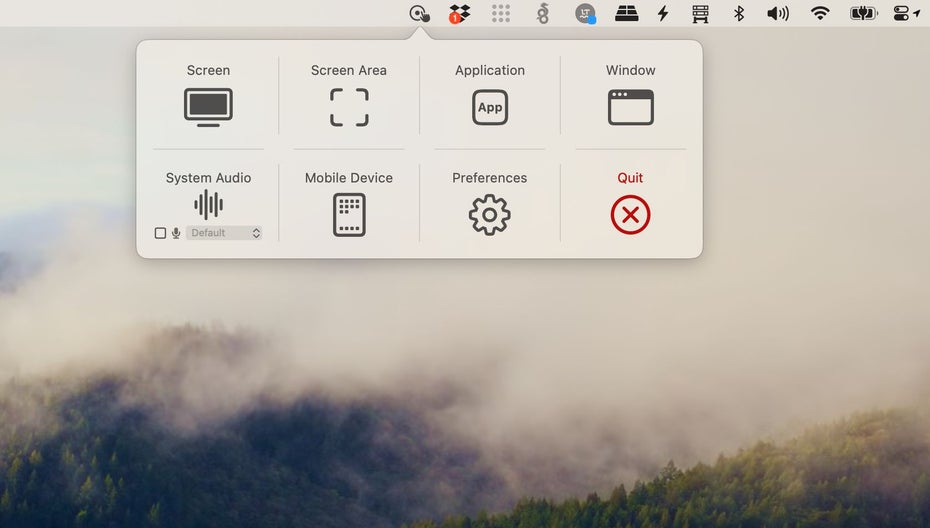Quit the recorder with the red X
The width and height of the screenshot is (930, 528).
point(630,214)
